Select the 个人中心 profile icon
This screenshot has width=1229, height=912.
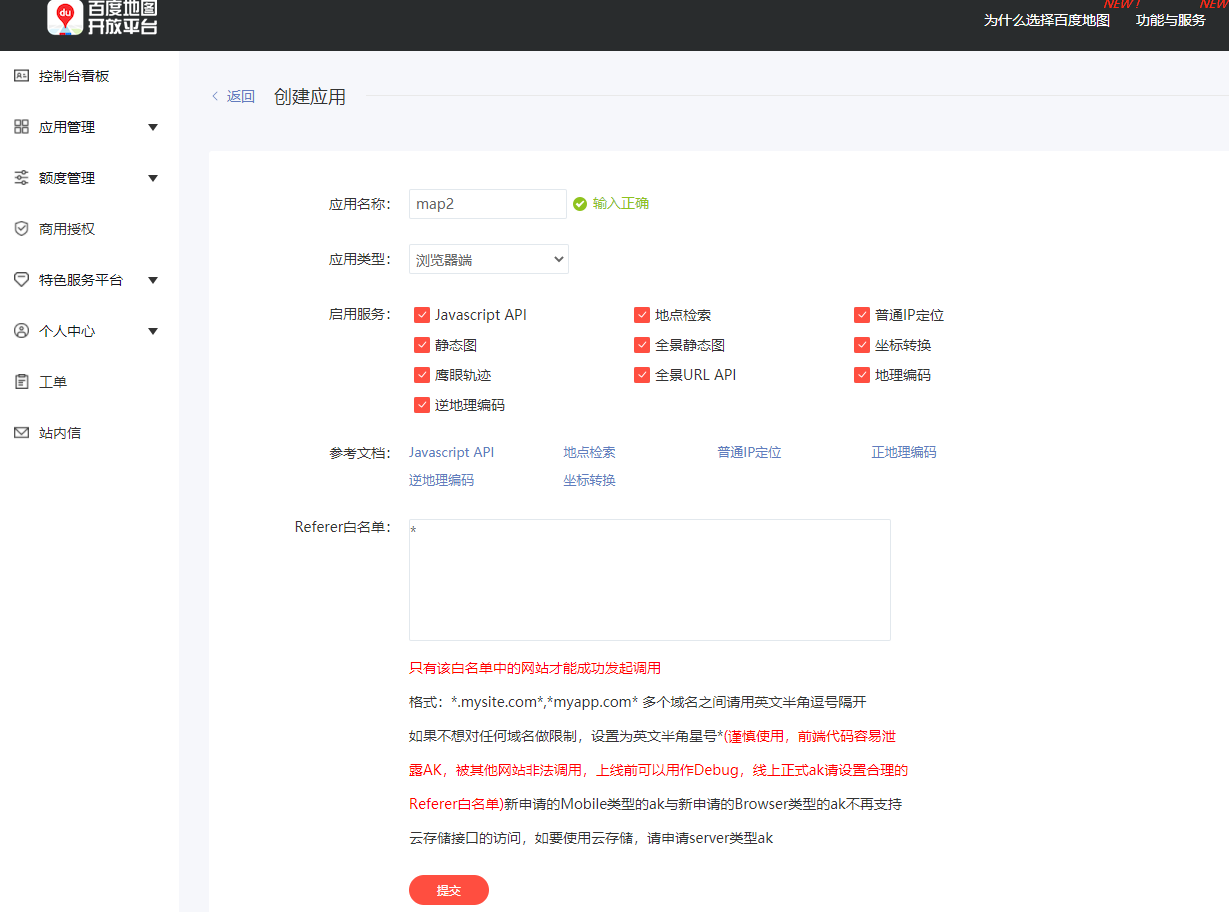pyautogui.click(x=21, y=330)
